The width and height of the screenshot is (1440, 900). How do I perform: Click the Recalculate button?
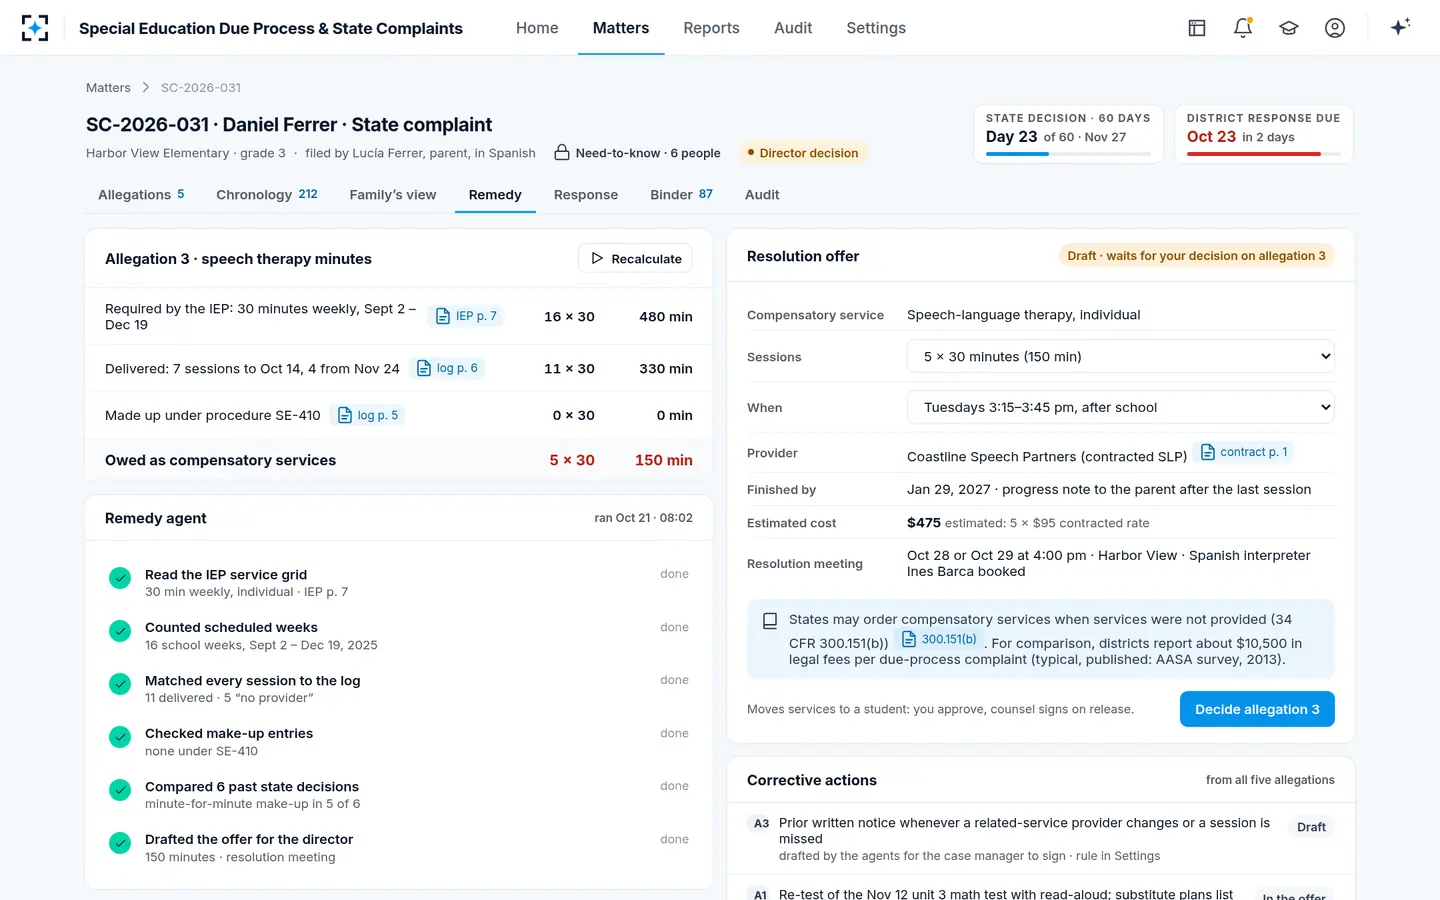[635, 258]
